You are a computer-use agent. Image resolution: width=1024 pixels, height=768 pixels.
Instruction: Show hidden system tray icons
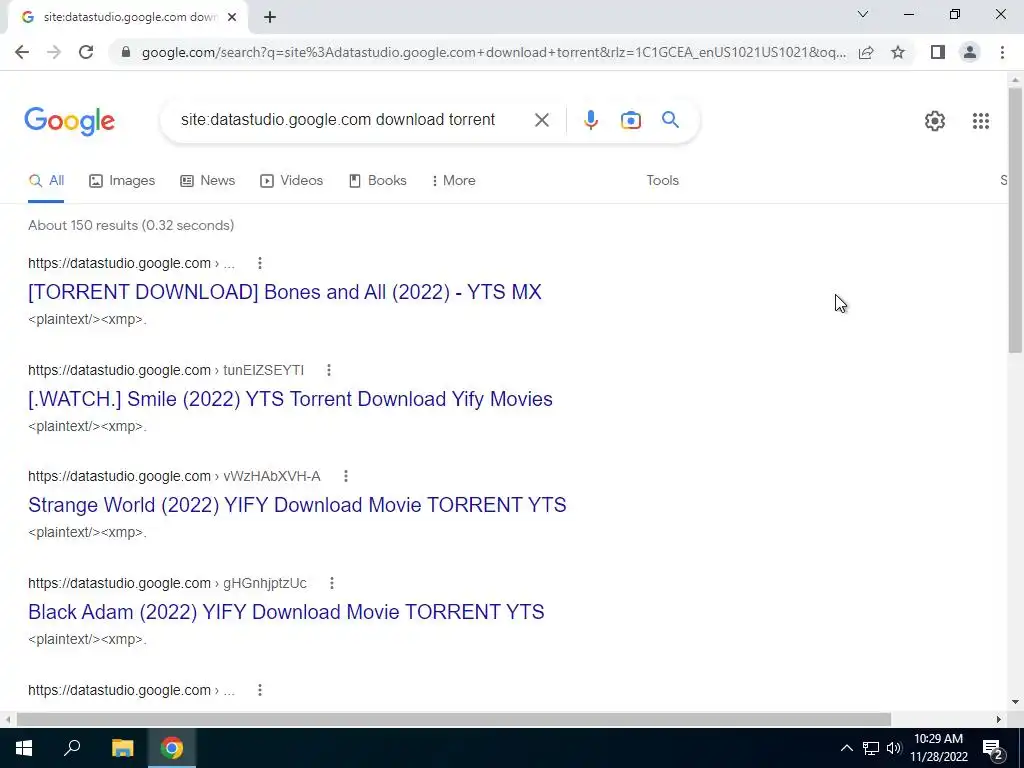point(846,748)
